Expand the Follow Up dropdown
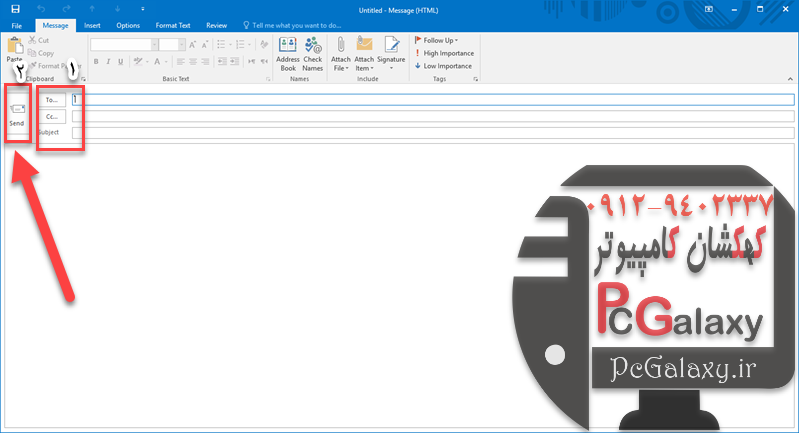 [440, 40]
